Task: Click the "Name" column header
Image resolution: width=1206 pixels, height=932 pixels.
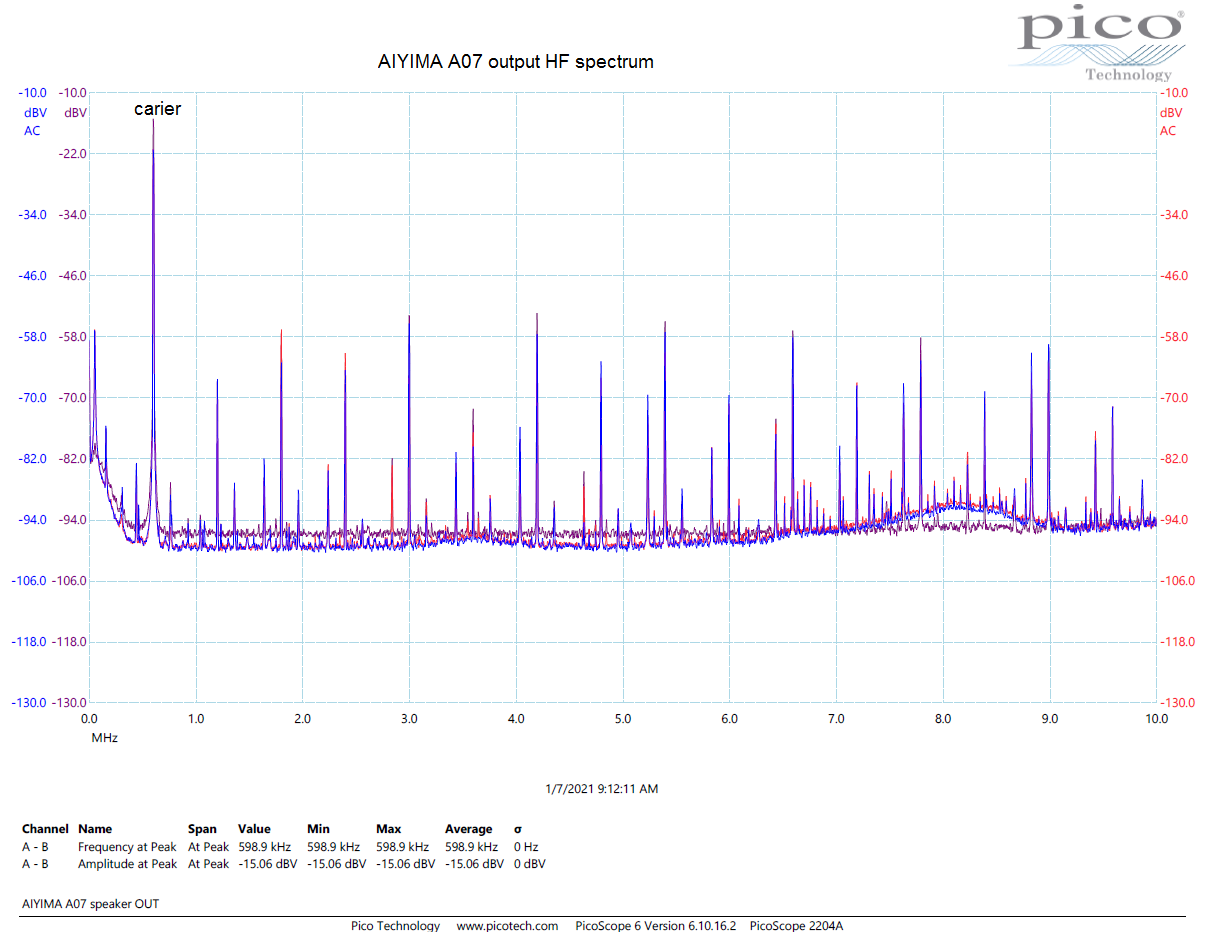Action: [x=95, y=829]
